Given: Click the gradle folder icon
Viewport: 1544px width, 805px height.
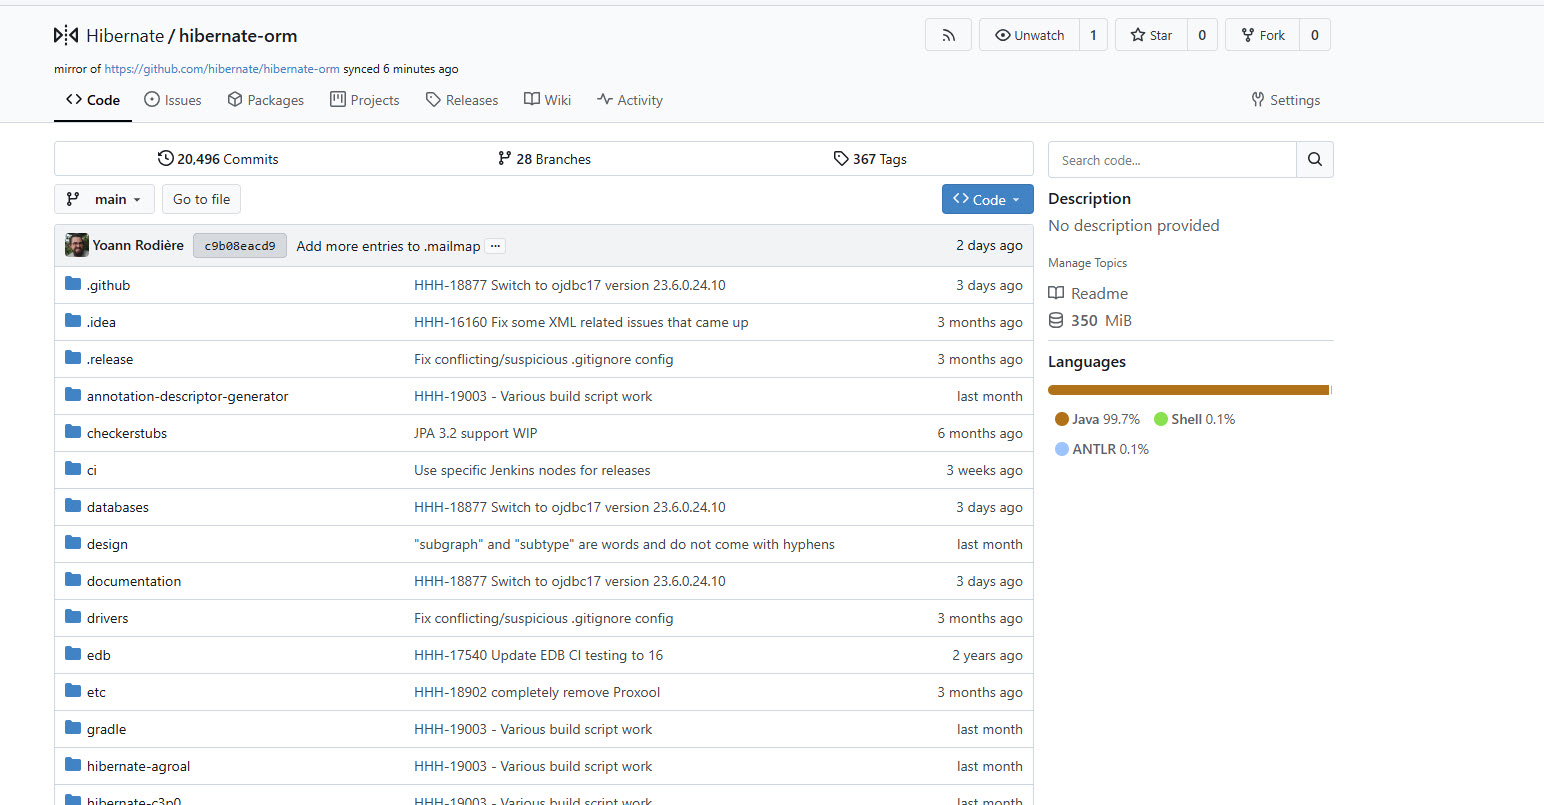Looking at the screenshot, I should [x=73, y=728].
